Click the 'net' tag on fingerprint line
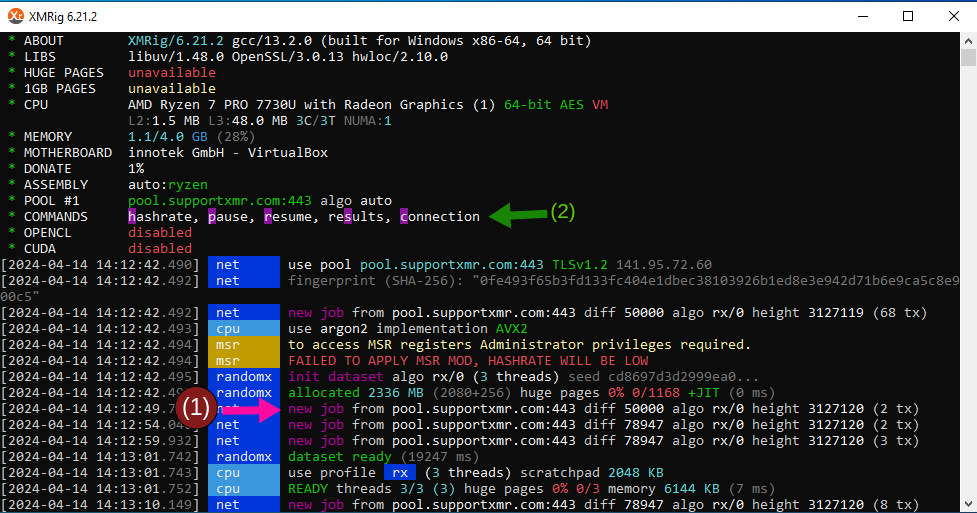This screenshot has width=977, height=513. click(x=244, y=281)
